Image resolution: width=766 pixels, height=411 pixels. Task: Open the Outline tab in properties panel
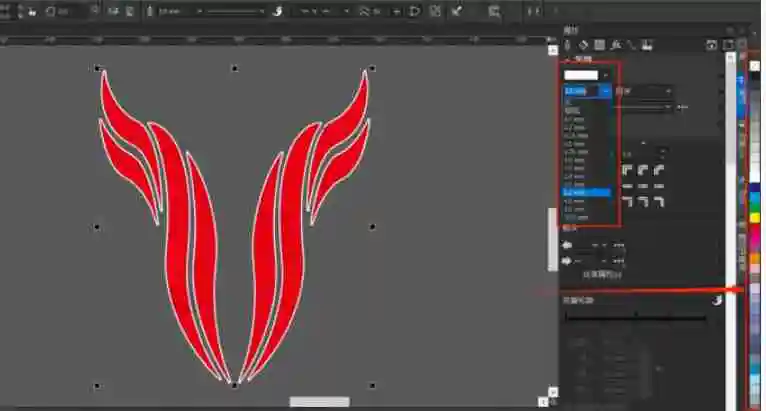[x=568, y=45]
